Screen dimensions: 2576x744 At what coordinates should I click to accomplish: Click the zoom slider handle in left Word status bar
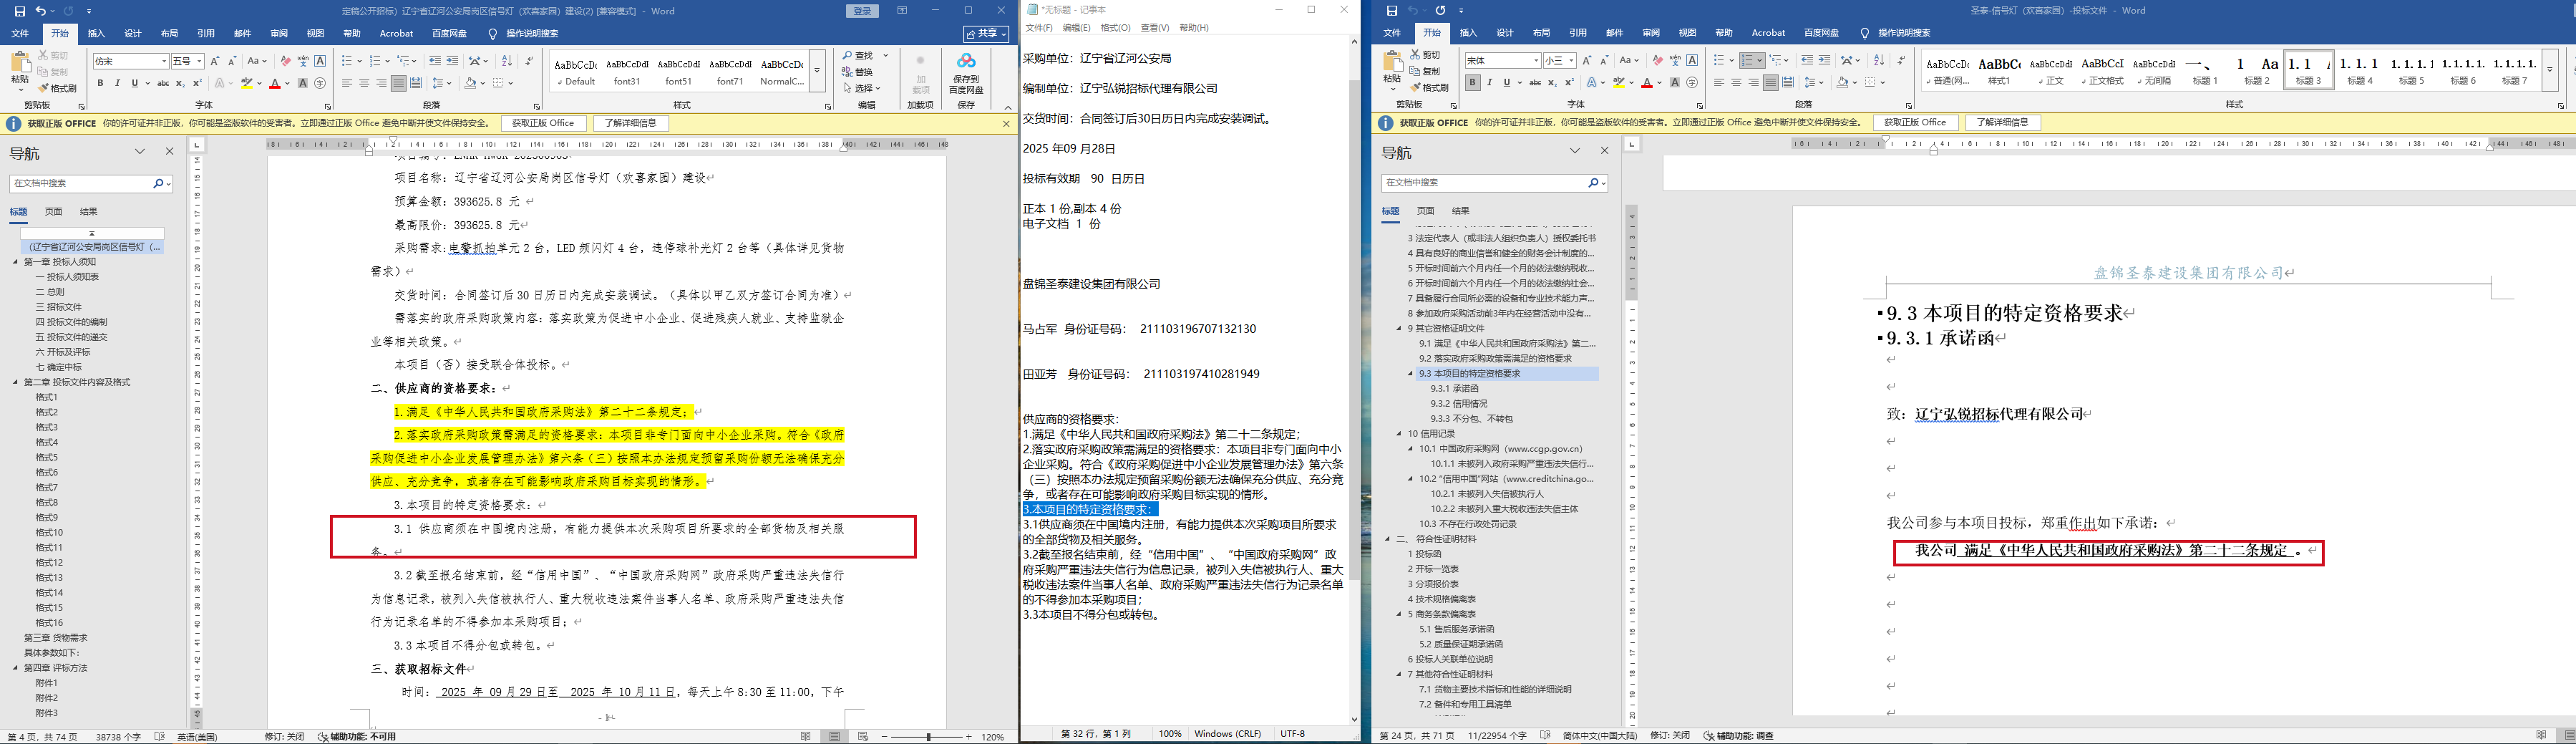[x=929, y=737]
